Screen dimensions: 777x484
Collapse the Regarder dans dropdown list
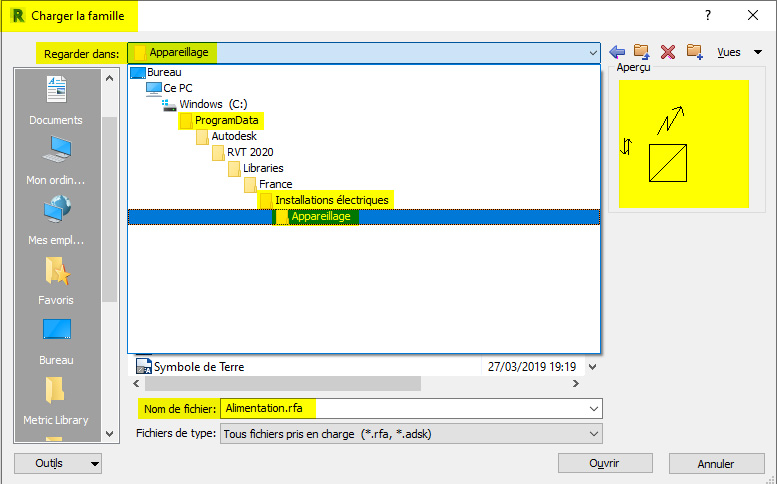pos(592,53)
